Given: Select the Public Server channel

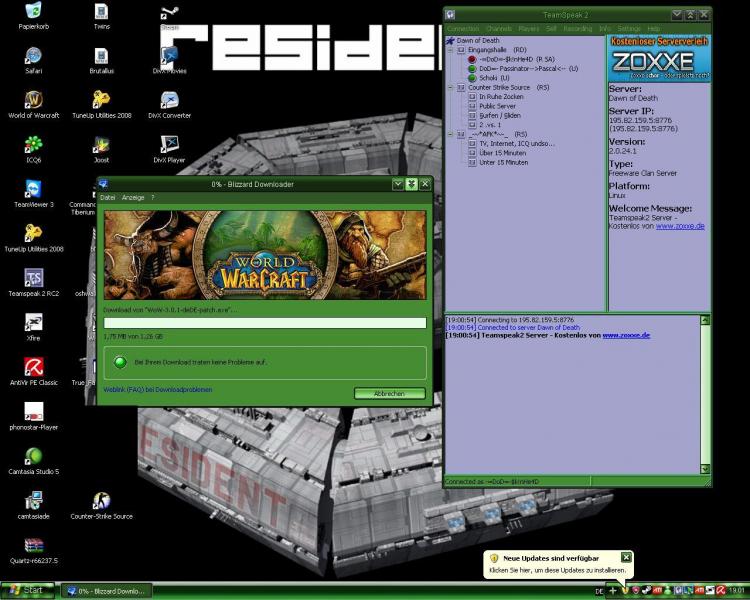Looking at the screenshot, I should coord(493,106).
